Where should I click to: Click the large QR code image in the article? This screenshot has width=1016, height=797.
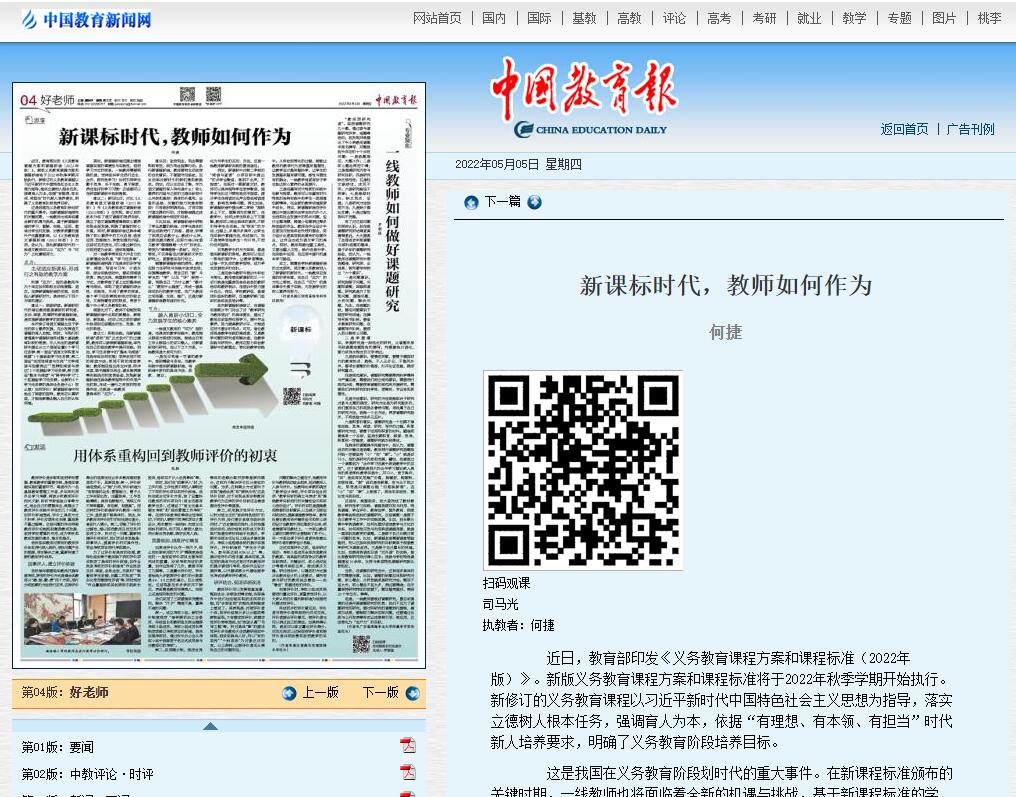[x=583, y=470]
